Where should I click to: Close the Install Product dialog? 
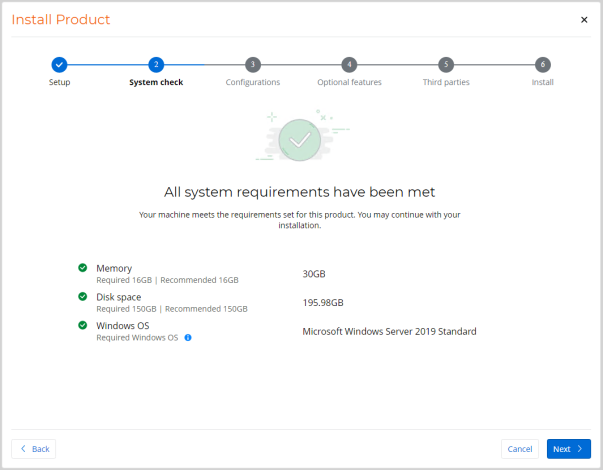584,20
